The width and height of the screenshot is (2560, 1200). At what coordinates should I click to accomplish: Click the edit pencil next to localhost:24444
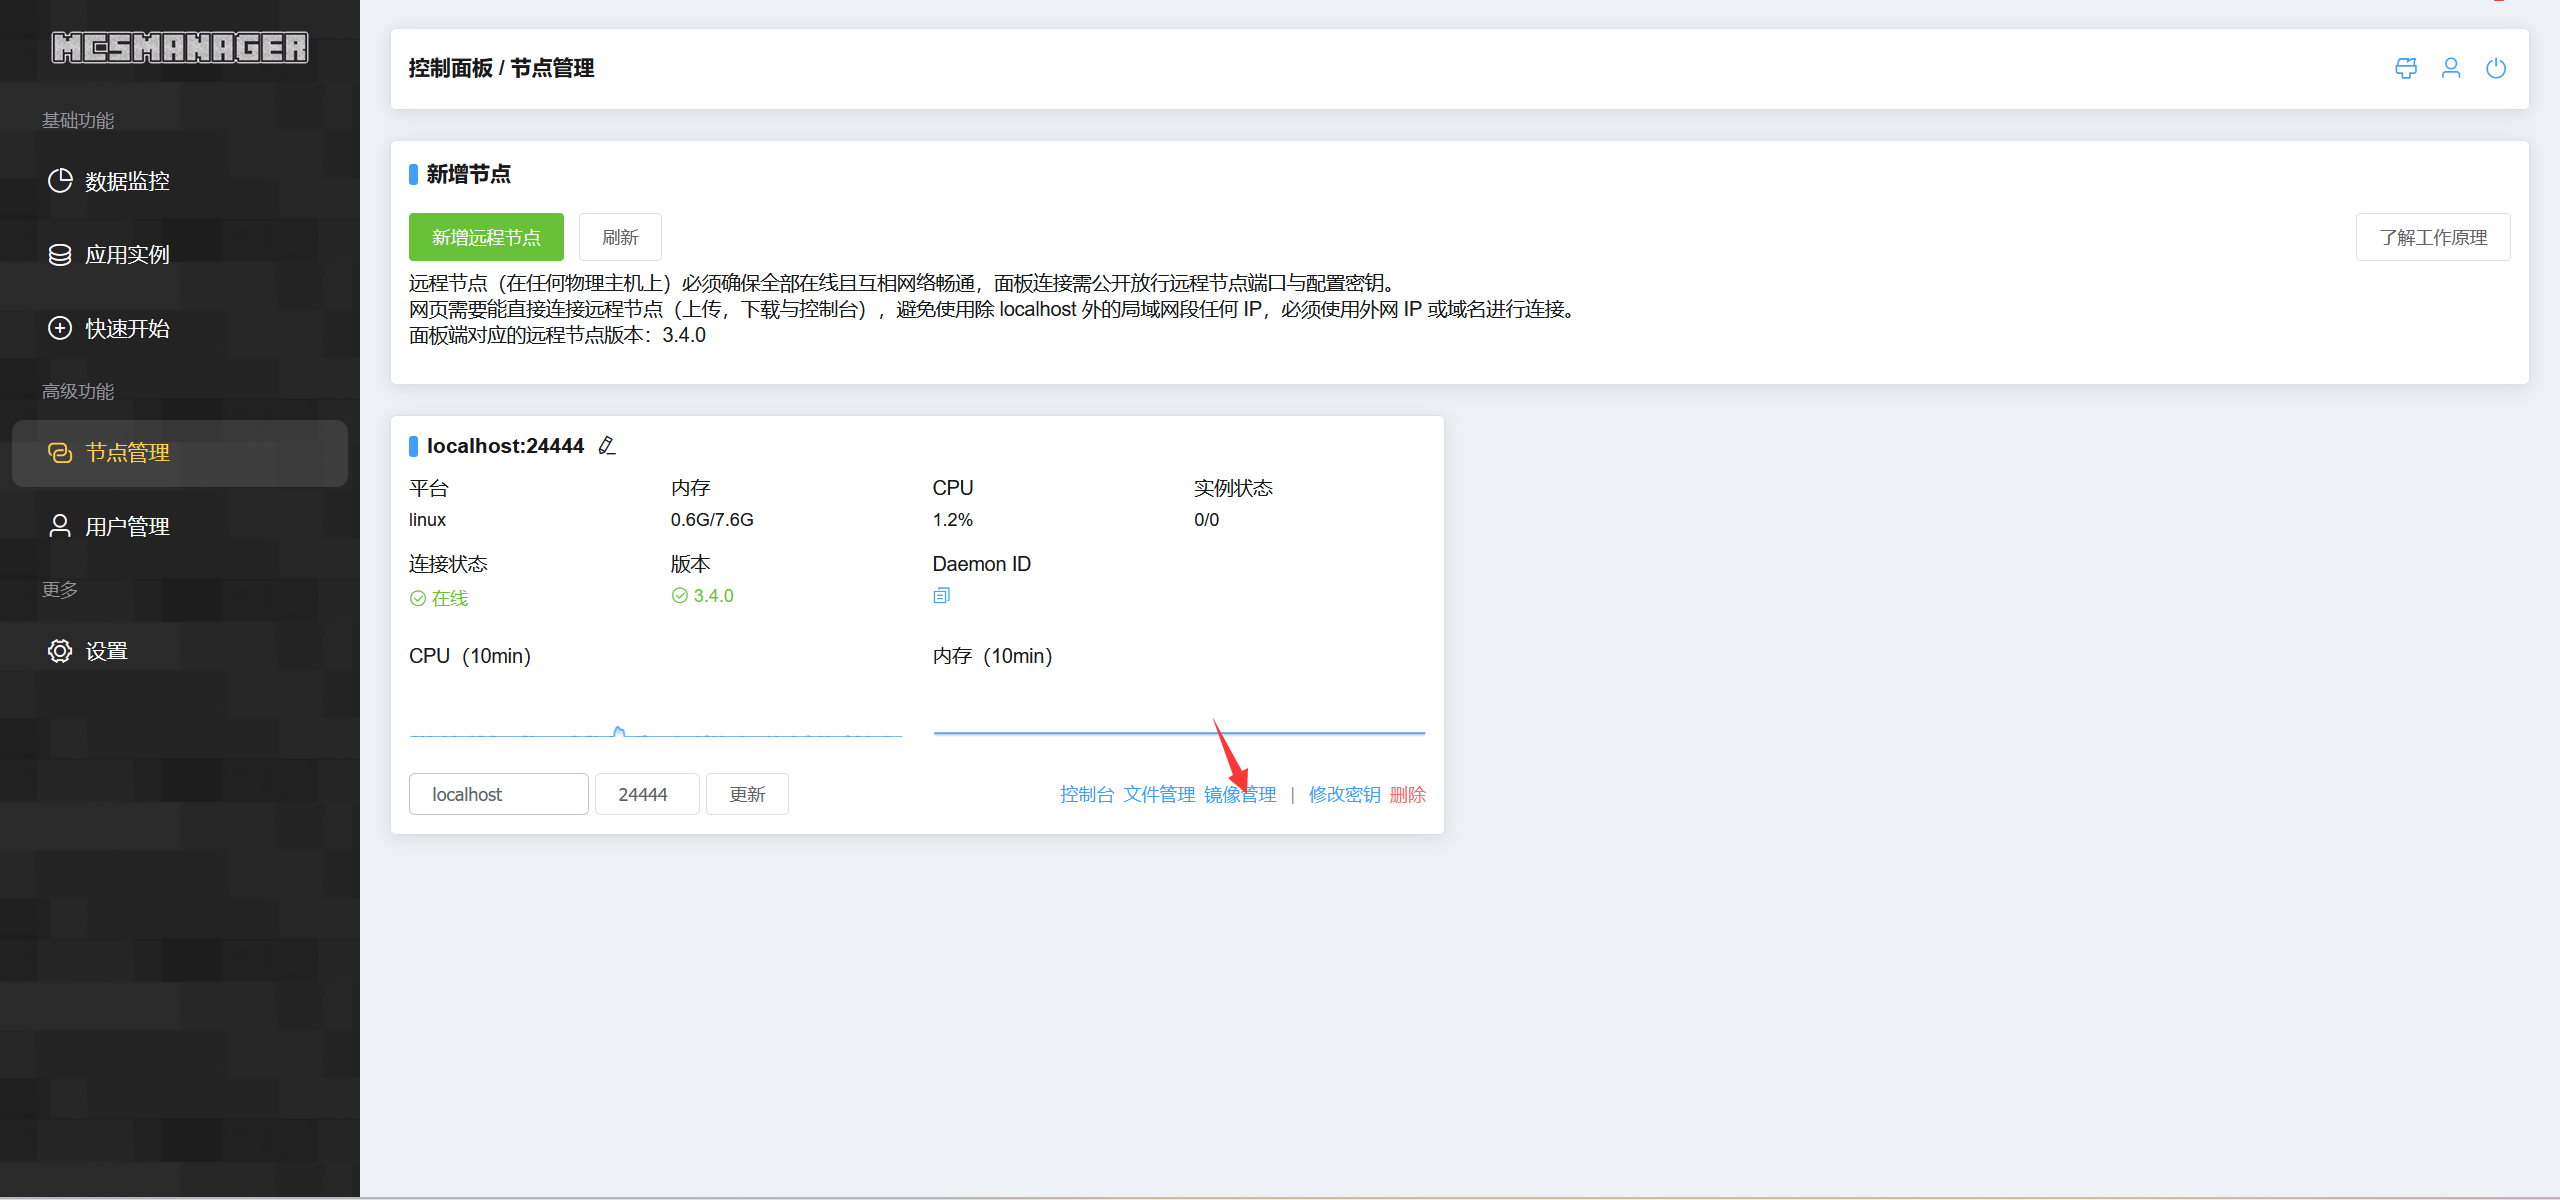607,446
